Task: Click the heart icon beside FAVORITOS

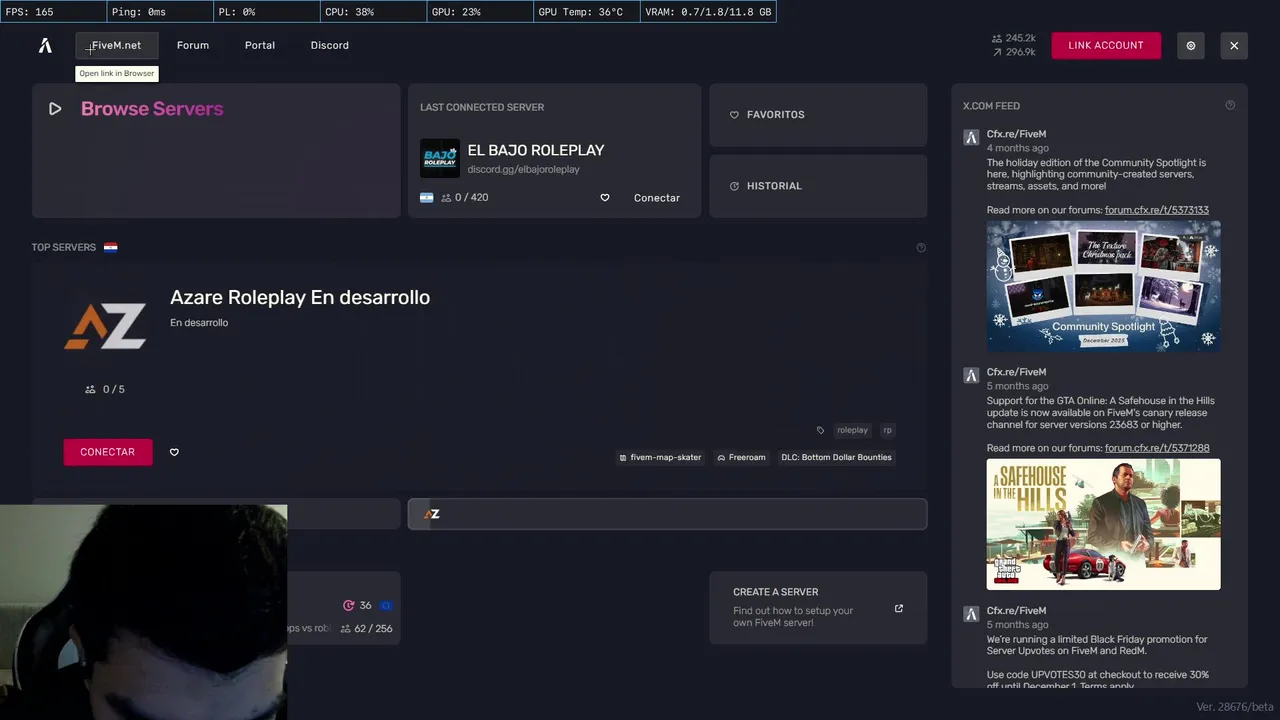Action: tap(734, 115)
